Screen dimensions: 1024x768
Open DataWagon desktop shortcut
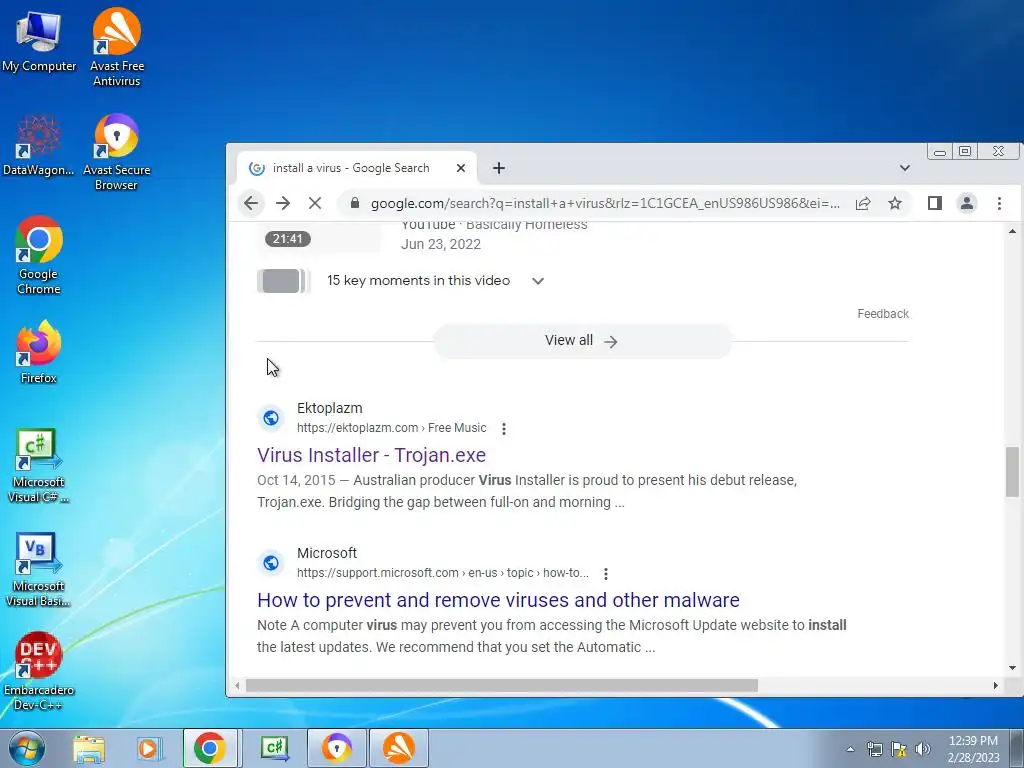[38, 145]
